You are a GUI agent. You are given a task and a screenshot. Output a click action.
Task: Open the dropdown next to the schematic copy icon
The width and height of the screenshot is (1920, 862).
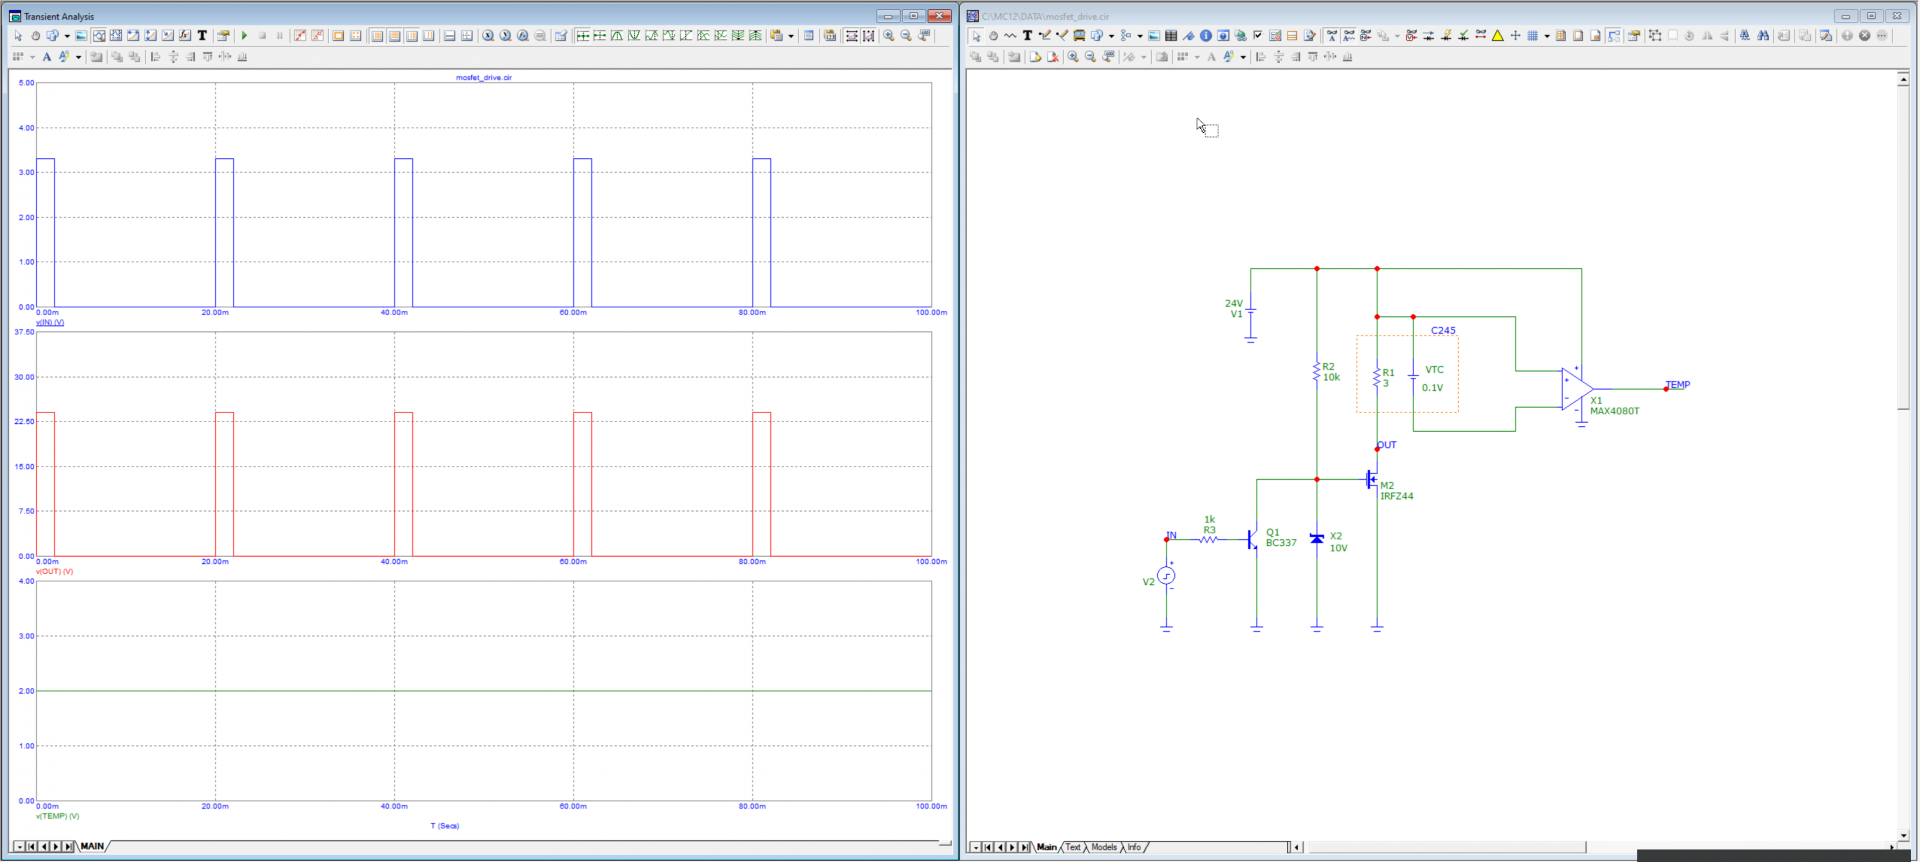(x=1111, y=36)
